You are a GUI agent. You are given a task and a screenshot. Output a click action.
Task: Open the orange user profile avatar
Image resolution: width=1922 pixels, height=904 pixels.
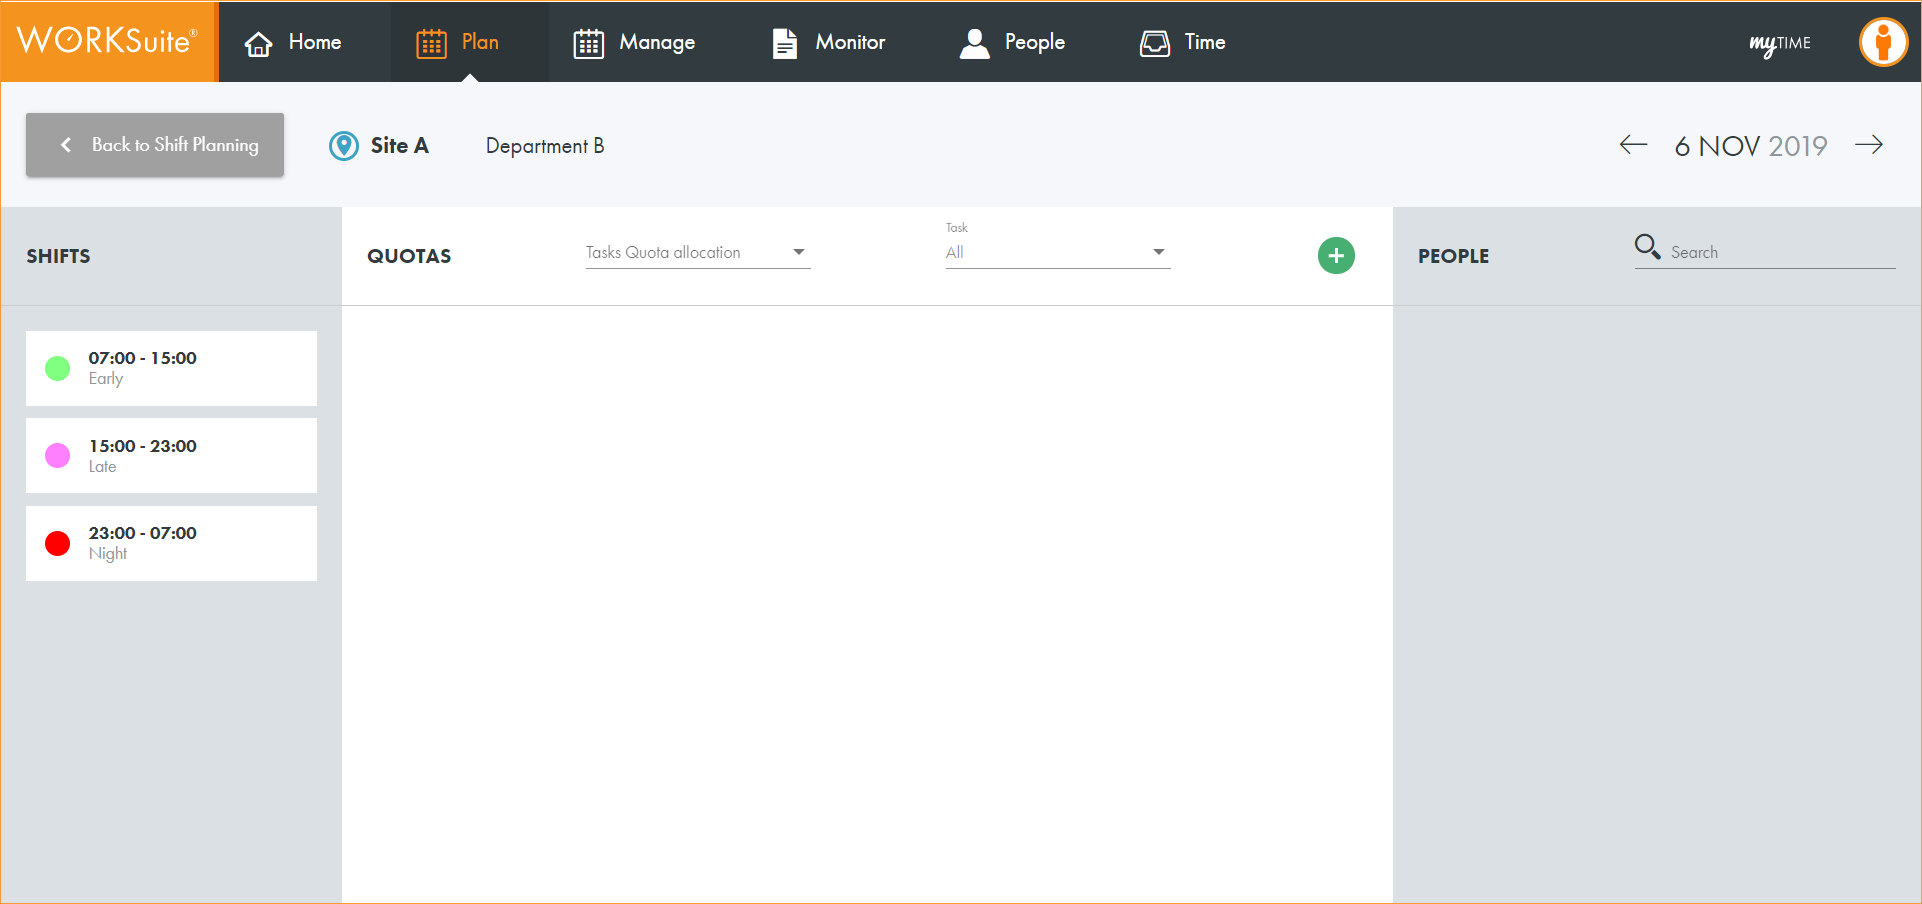pos(1883,42)
